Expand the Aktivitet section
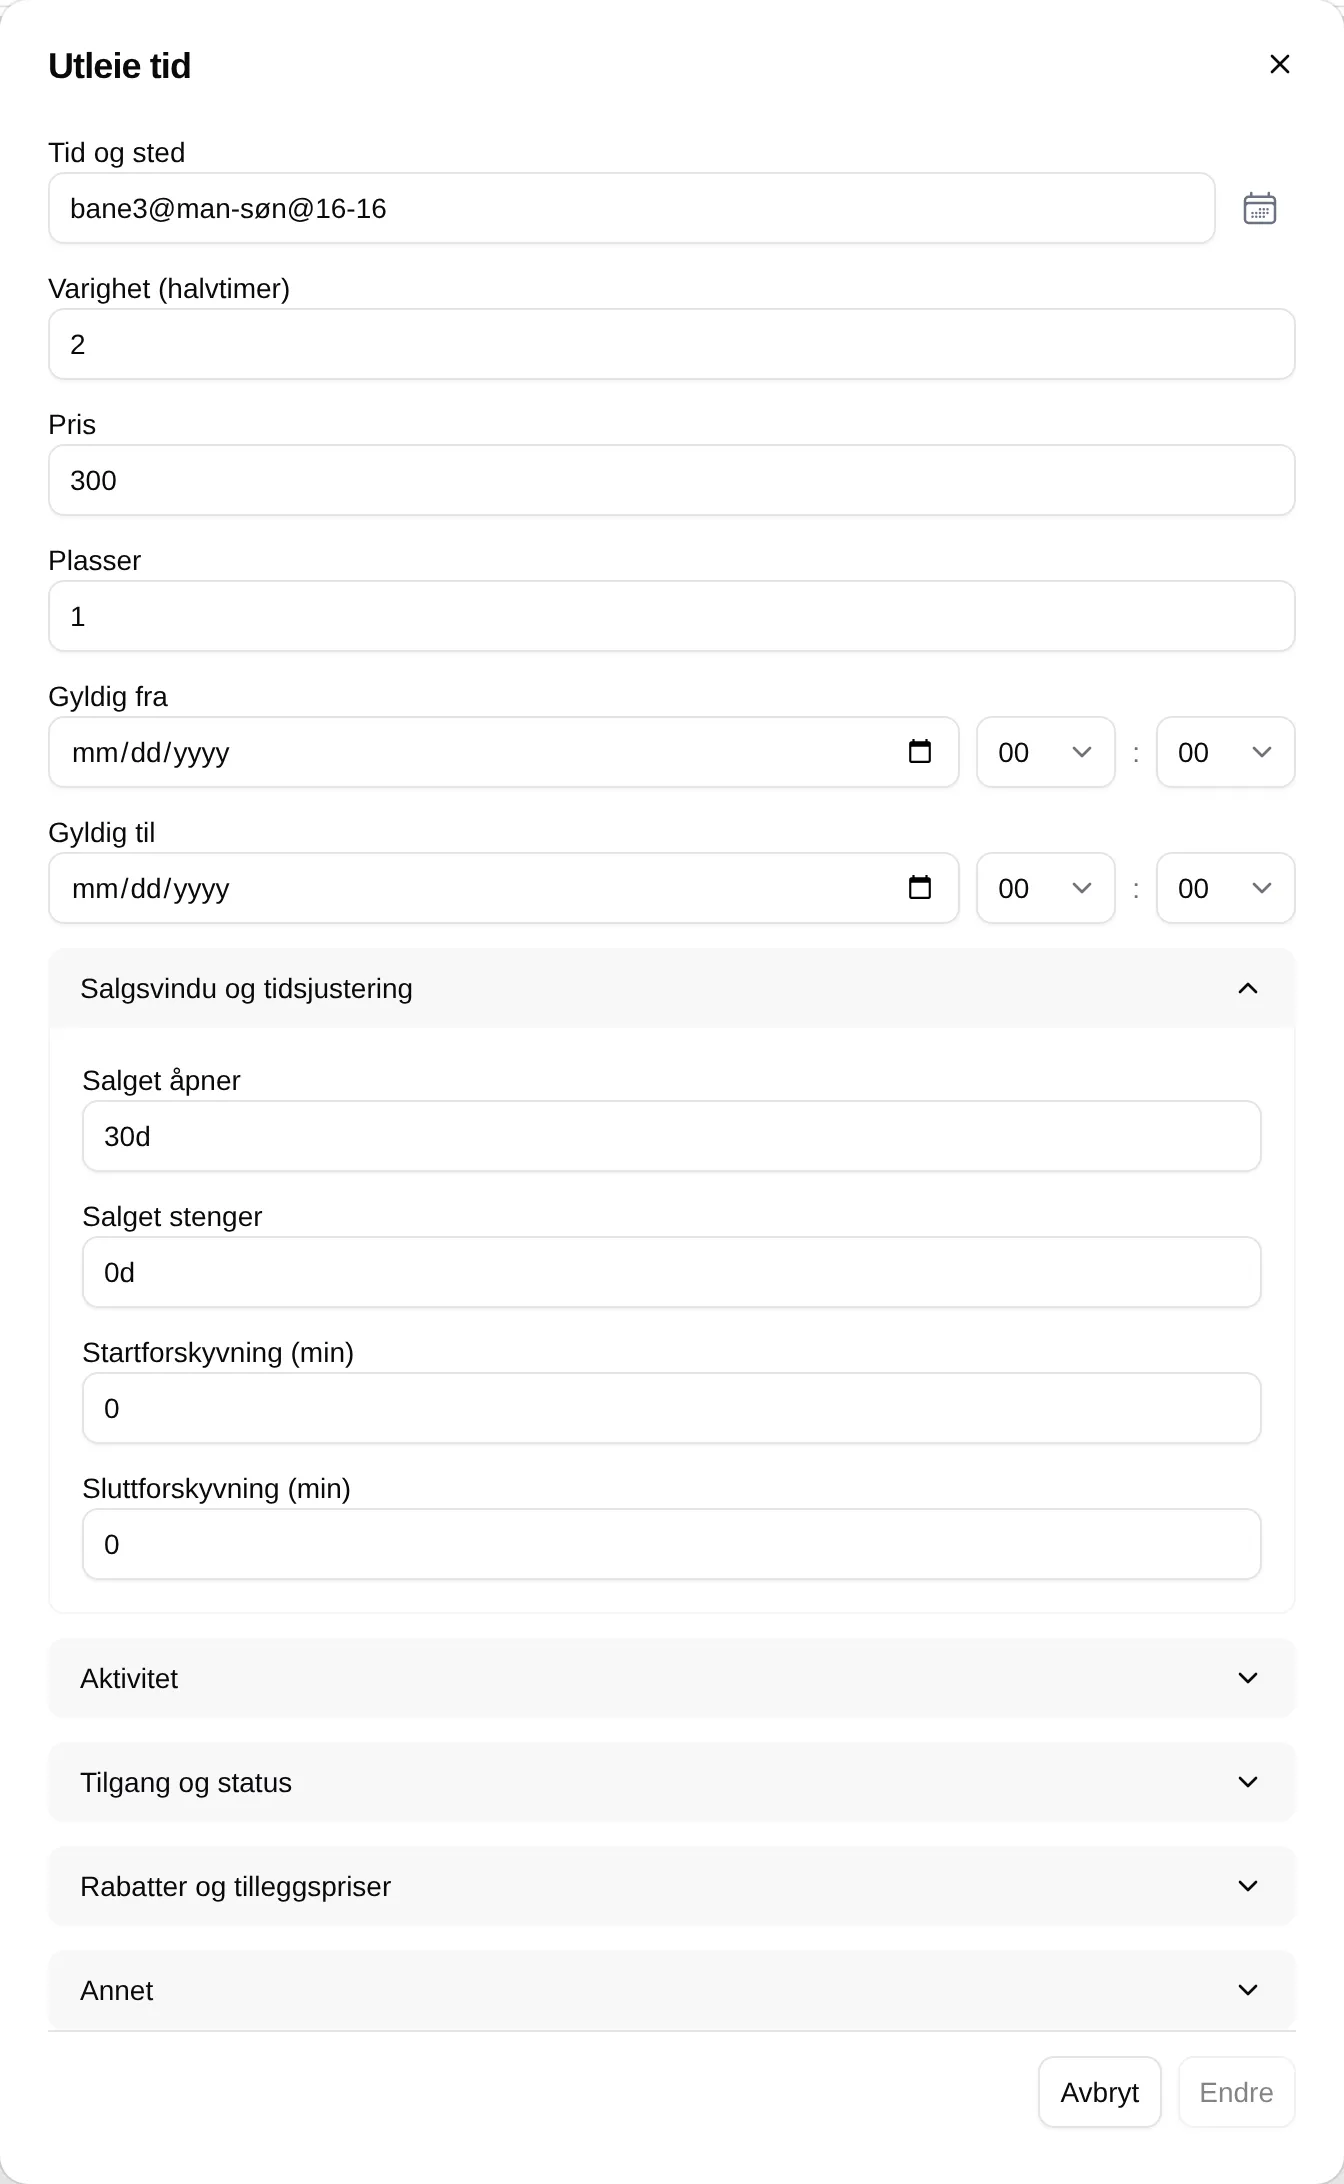The width and height of the screenshot is (1344, 2184). (672, 1678)
